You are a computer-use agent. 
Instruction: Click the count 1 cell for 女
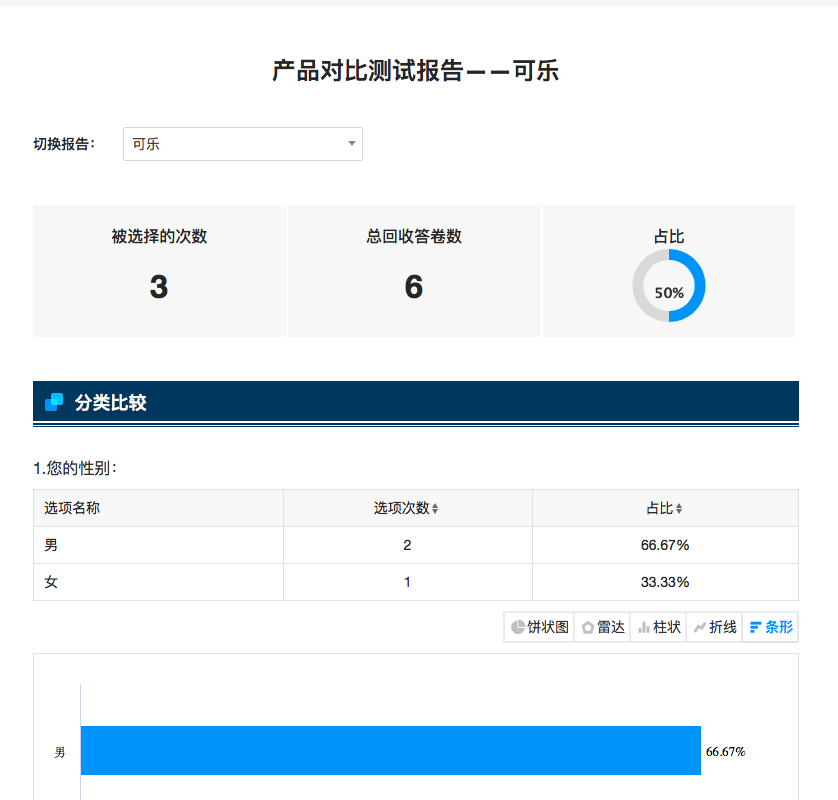pyautogui.click(x=407, y=582)
